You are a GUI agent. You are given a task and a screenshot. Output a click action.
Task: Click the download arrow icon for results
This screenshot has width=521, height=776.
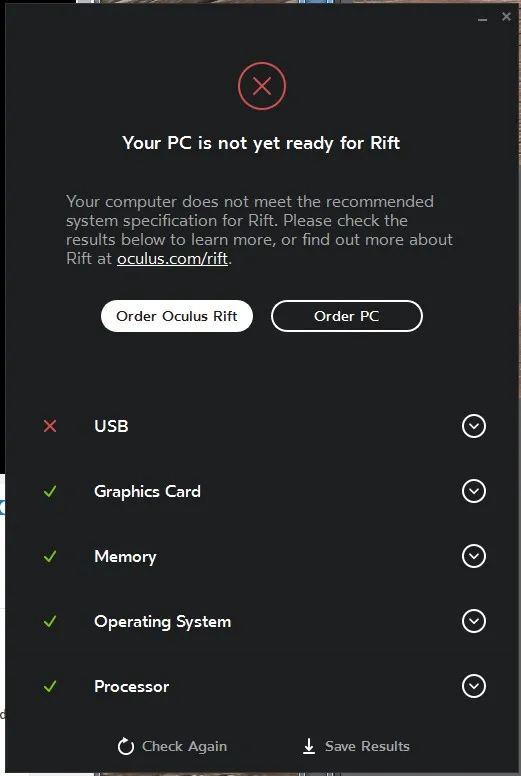coord(309,746)
